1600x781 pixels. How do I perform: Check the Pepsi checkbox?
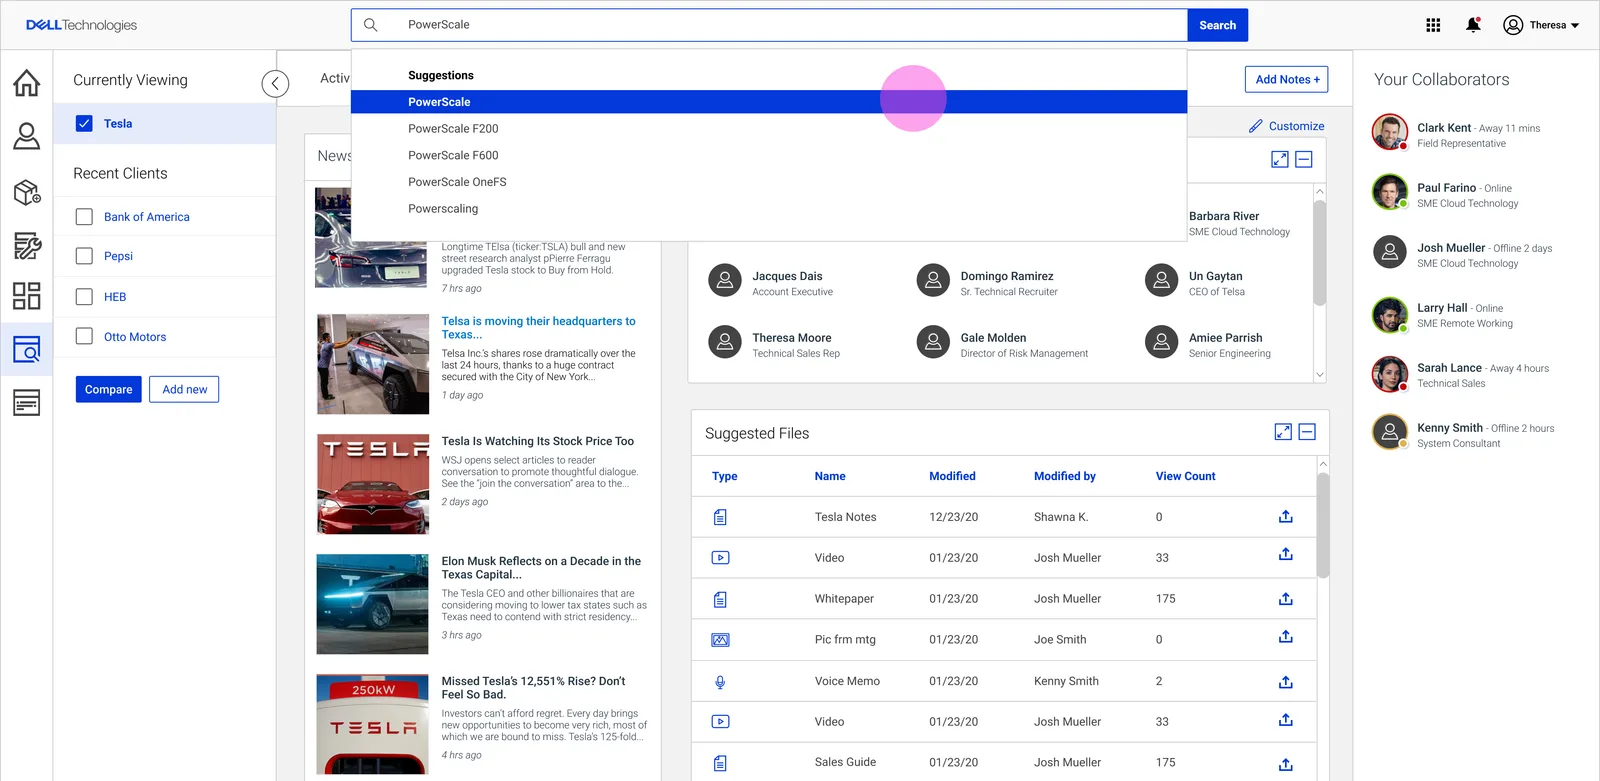(x=84, y=256)
